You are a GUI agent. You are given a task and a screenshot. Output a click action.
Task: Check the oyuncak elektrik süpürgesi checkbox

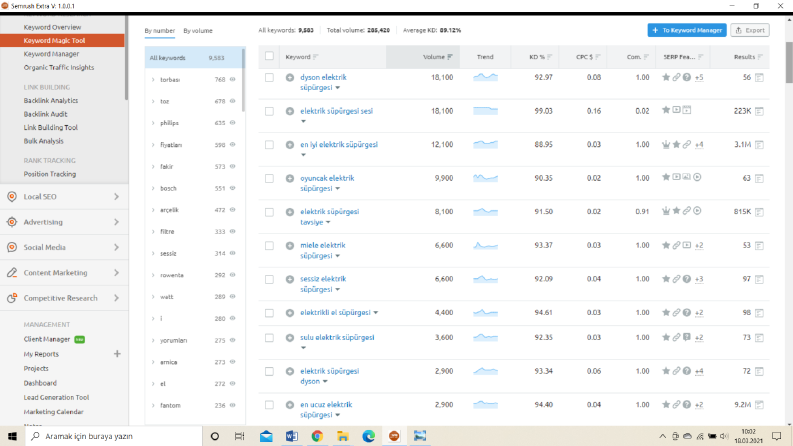(270, 179)
